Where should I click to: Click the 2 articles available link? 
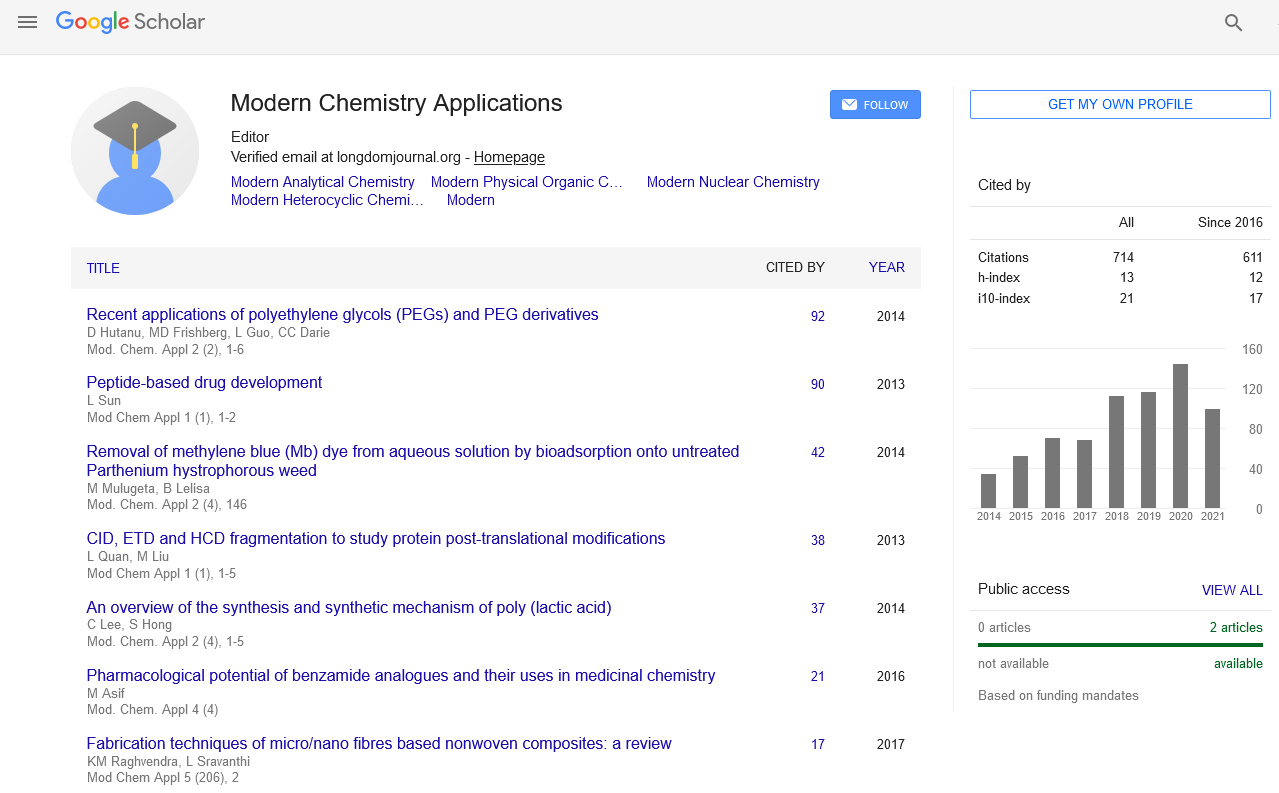(1235, 628)
